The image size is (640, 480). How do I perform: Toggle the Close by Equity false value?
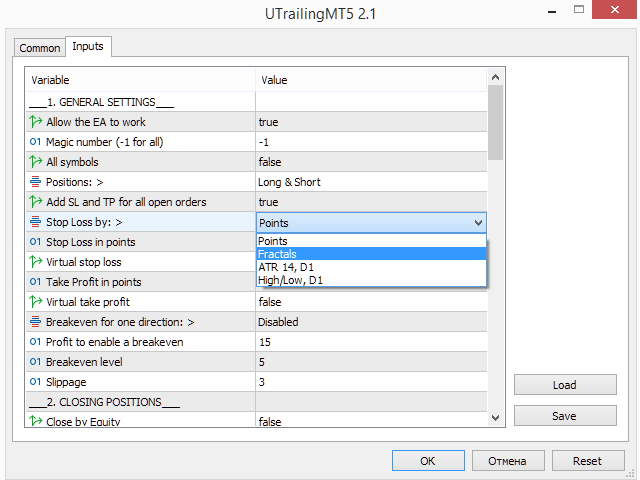(x=371, y=420)
